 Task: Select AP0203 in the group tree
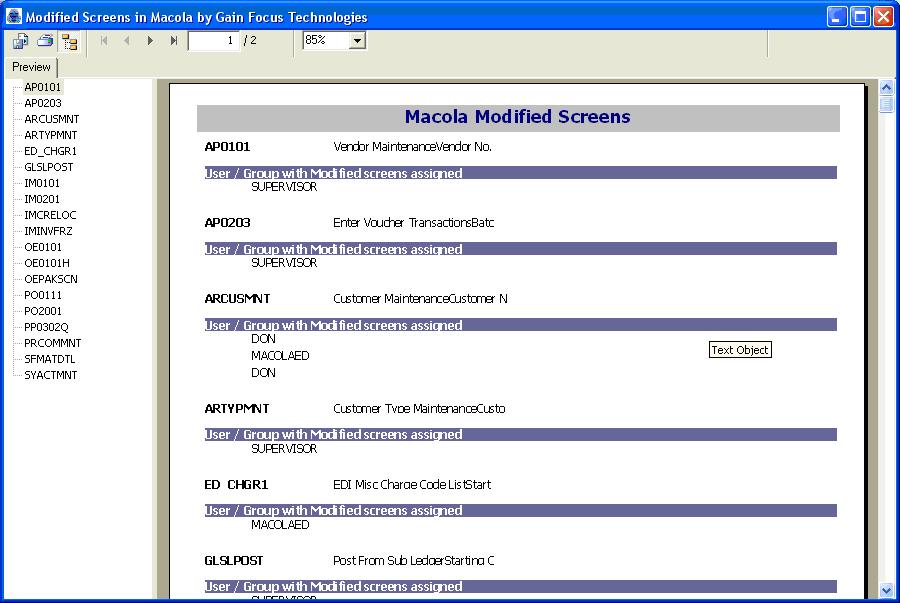click(42, 103)
